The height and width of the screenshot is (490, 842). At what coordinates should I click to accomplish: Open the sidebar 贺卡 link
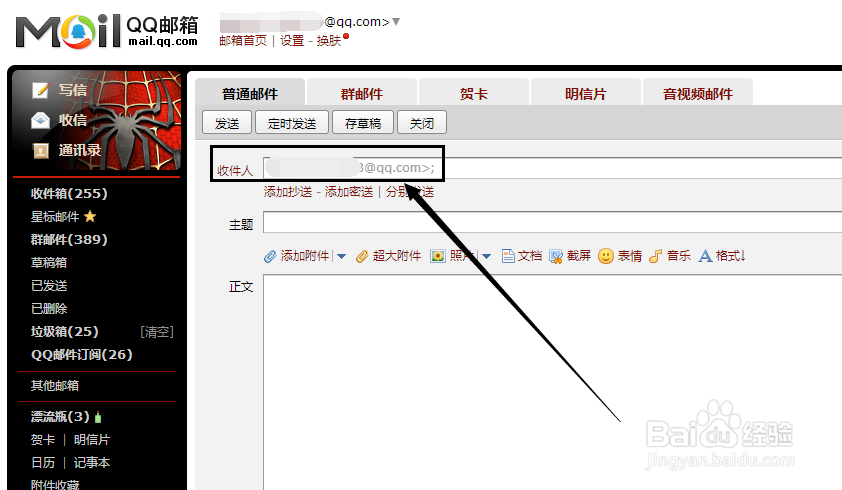click(x=43, y=440)
